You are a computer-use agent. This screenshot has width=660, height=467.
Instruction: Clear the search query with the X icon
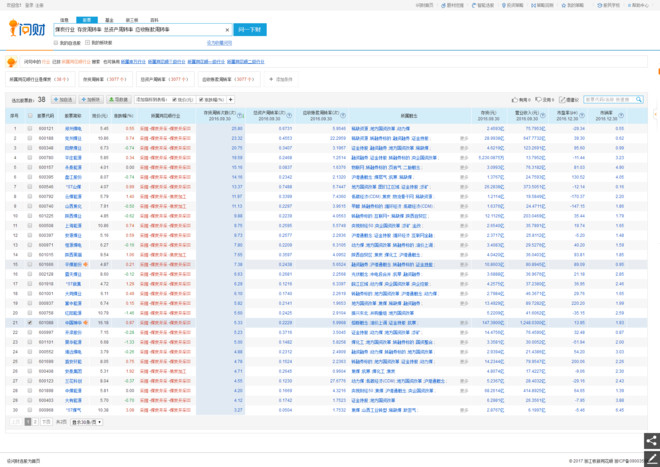(x=227, y=30)
